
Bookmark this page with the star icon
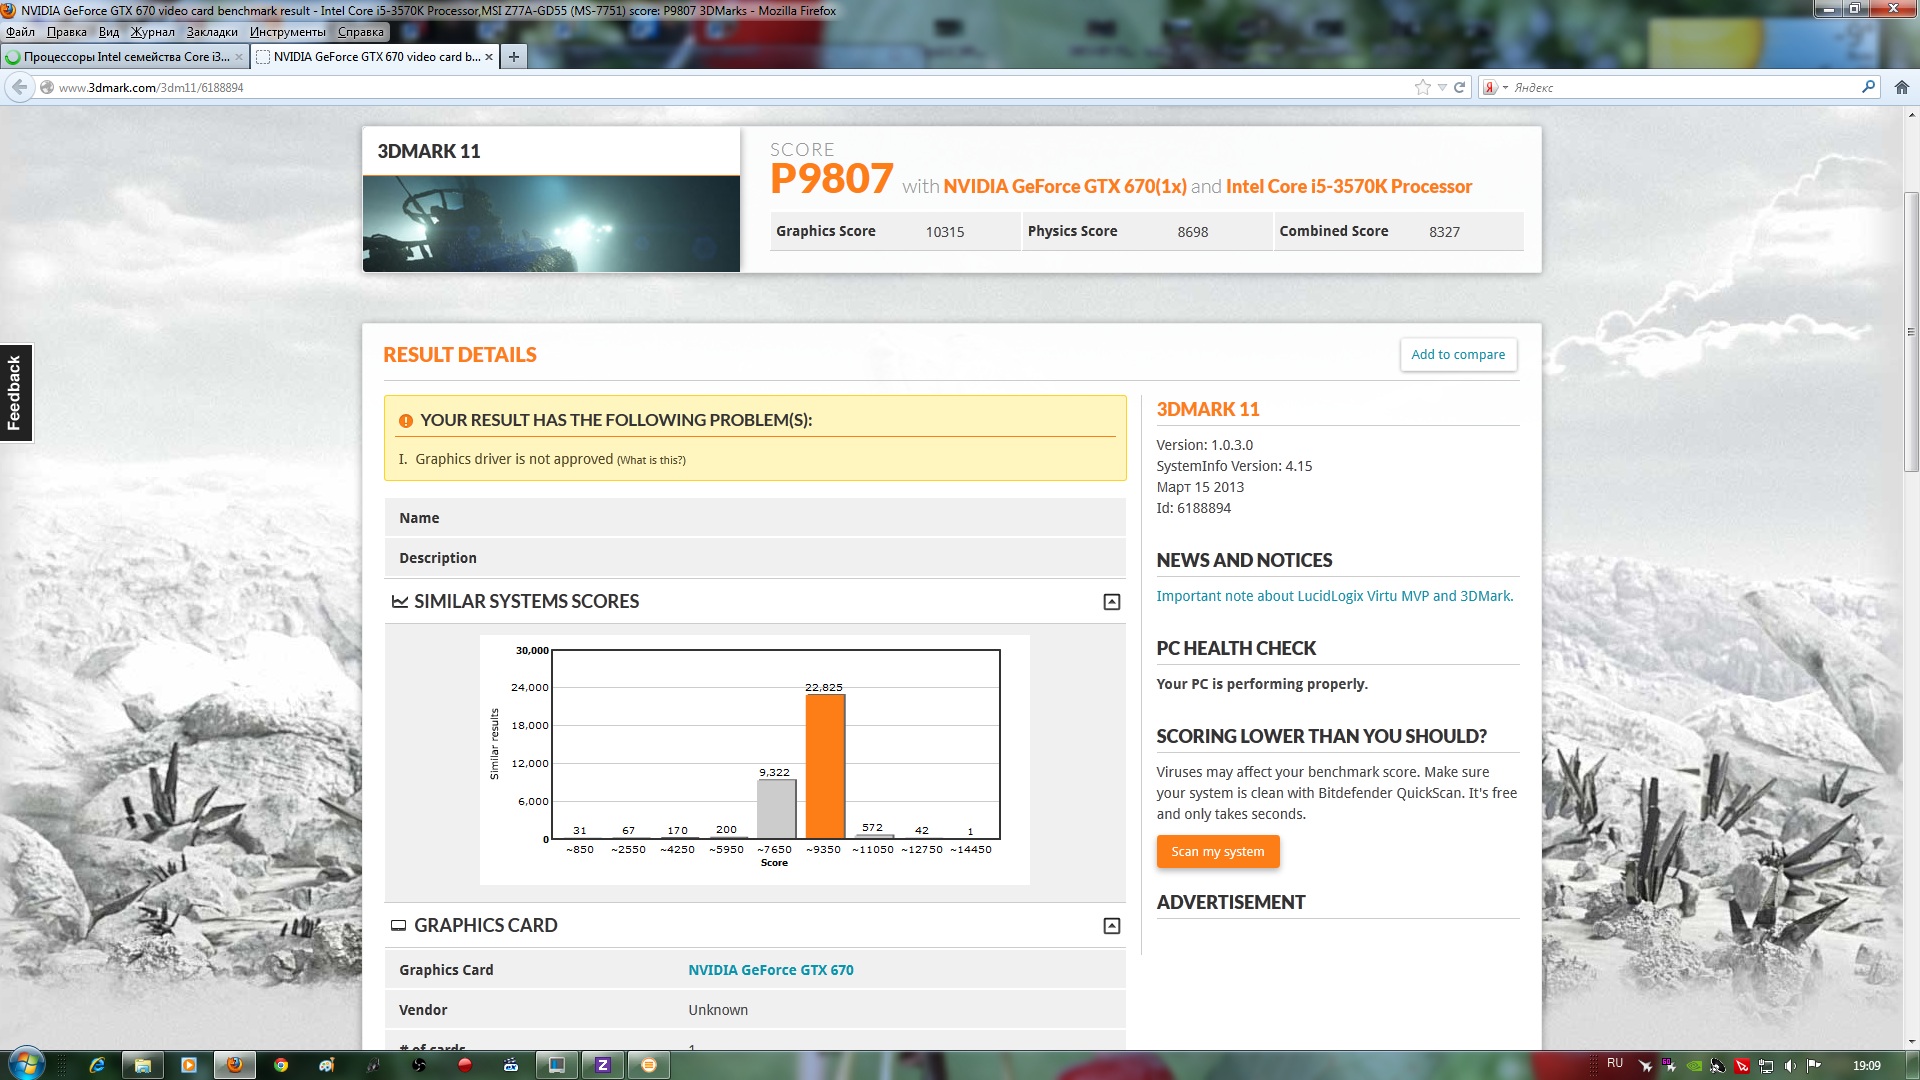pos(1422,87)
